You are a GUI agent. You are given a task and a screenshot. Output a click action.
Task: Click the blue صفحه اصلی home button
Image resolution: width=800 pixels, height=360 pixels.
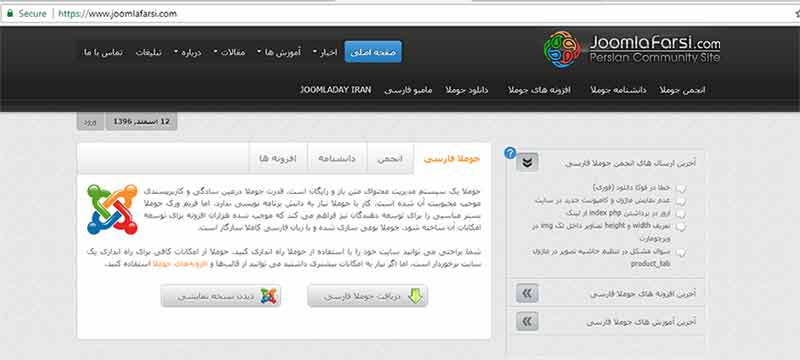[x=373, y=52]
